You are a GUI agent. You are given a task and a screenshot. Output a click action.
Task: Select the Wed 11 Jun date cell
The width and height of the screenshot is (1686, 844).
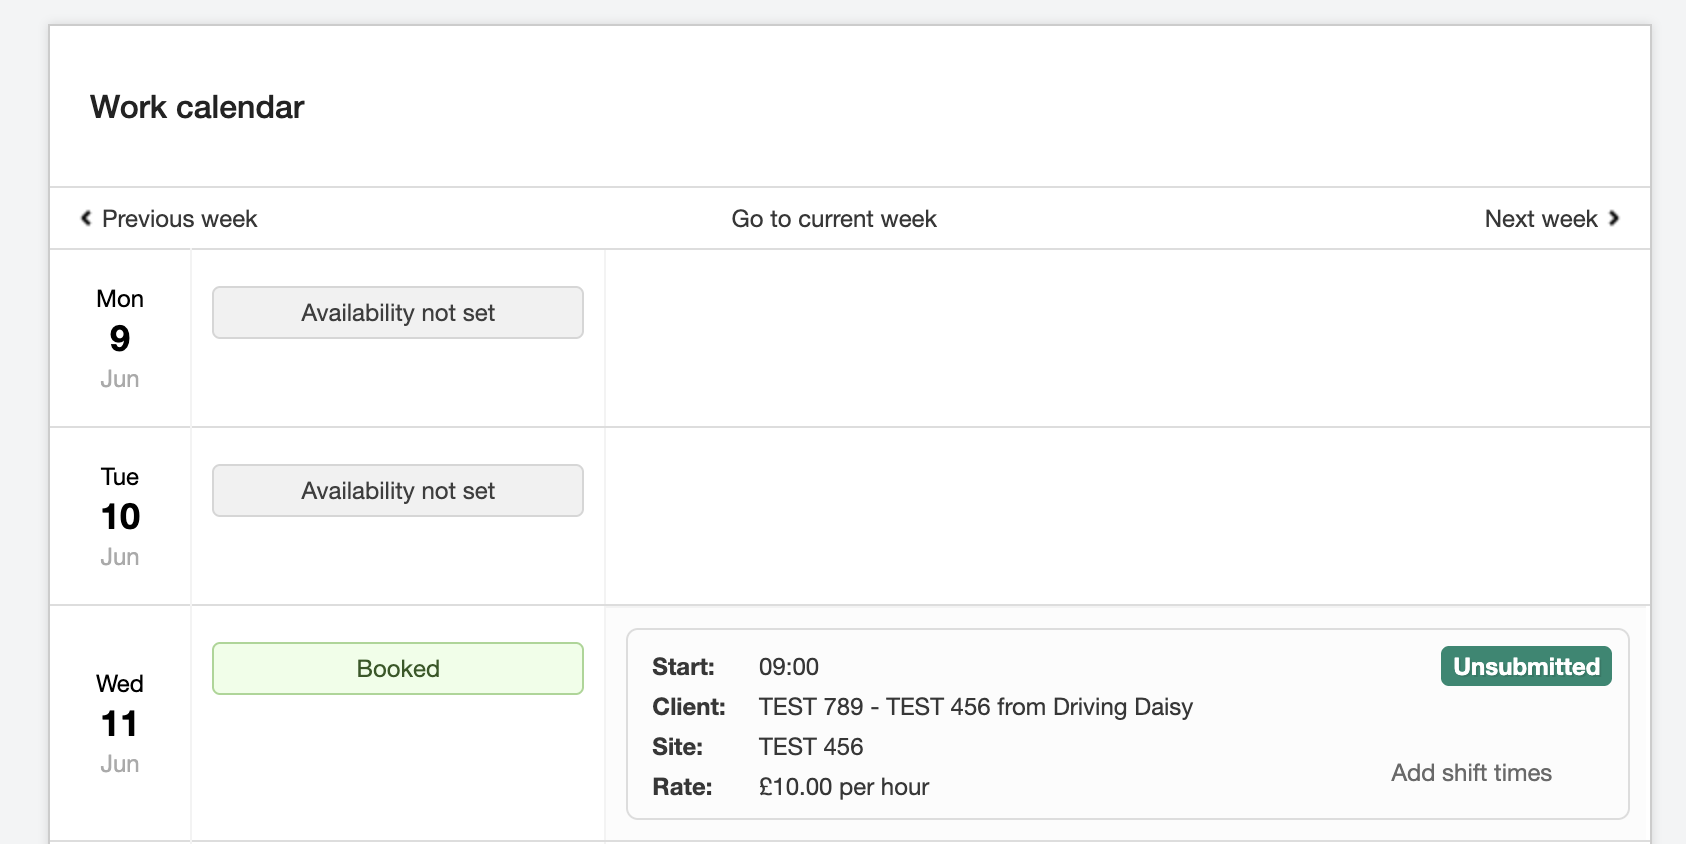[x=120, y=723]
